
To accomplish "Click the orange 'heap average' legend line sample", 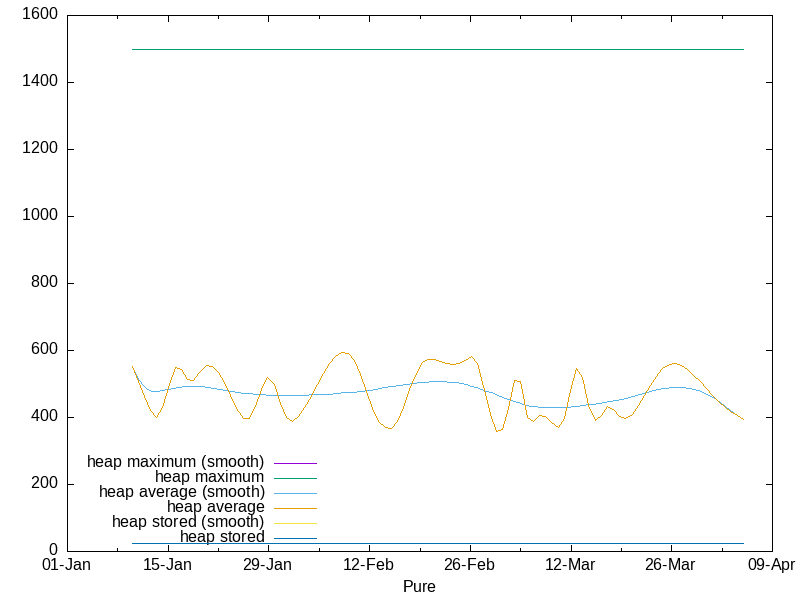I will pos(295,508).
